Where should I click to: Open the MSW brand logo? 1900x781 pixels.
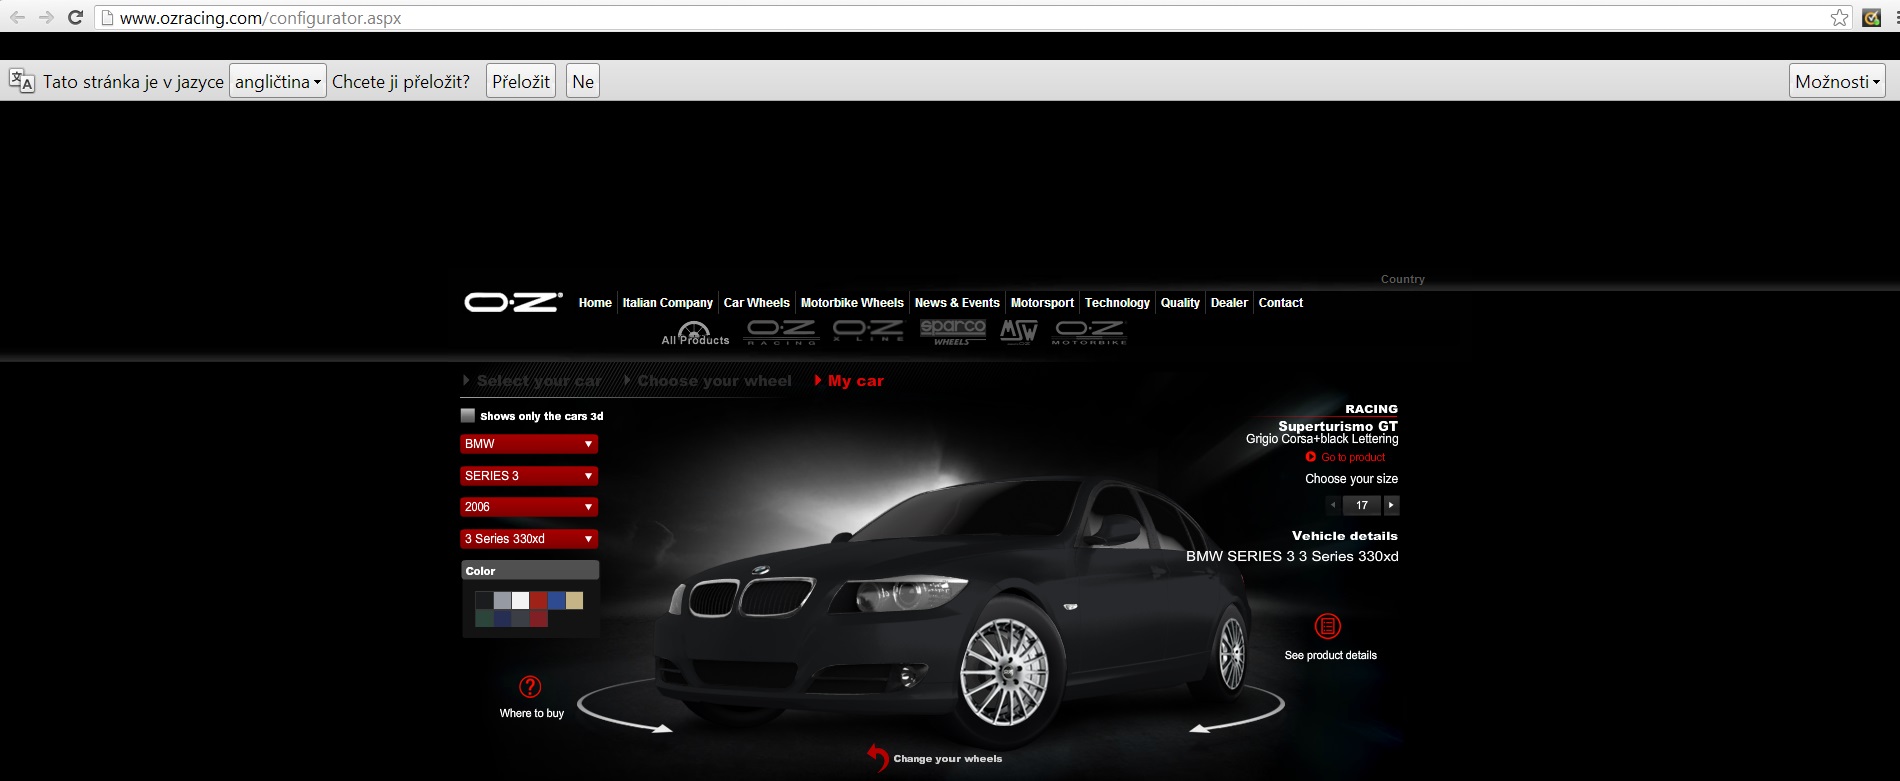tap(1019, 332)
